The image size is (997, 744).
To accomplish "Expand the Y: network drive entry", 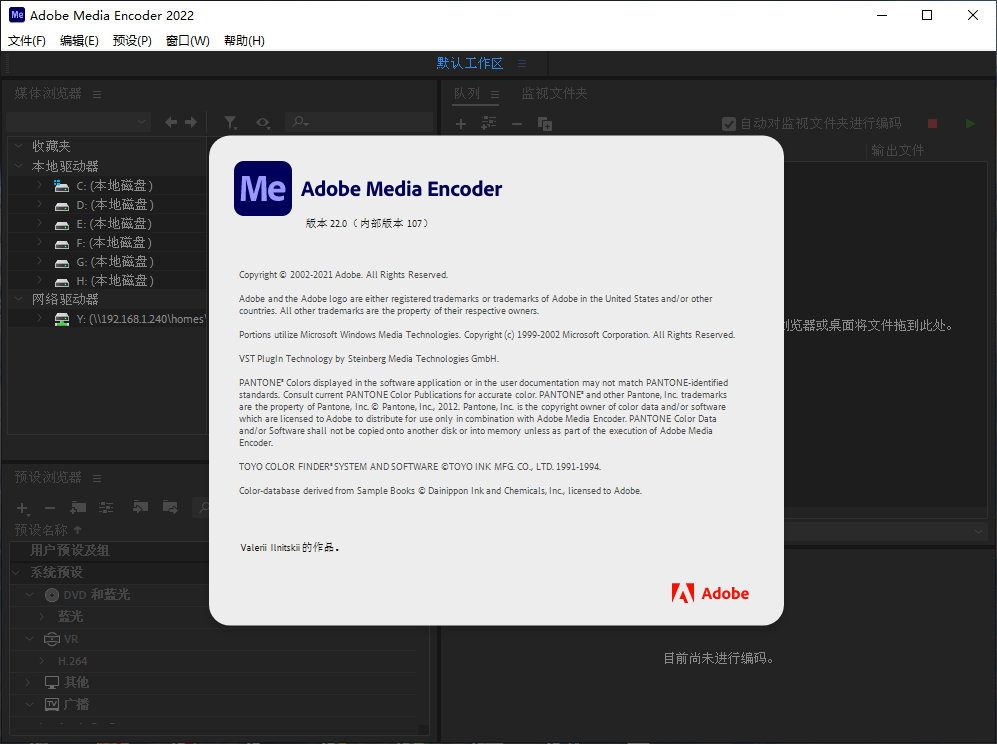I will coord(39,318).
